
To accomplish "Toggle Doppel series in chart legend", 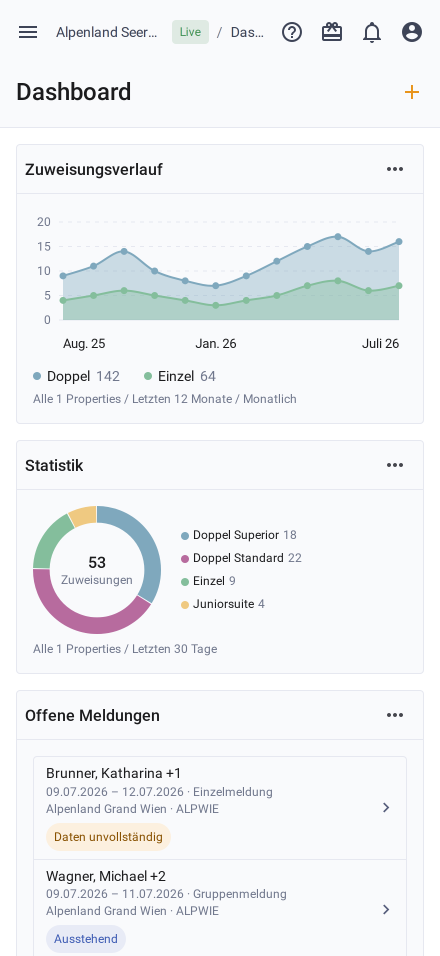I will [76, 376].
